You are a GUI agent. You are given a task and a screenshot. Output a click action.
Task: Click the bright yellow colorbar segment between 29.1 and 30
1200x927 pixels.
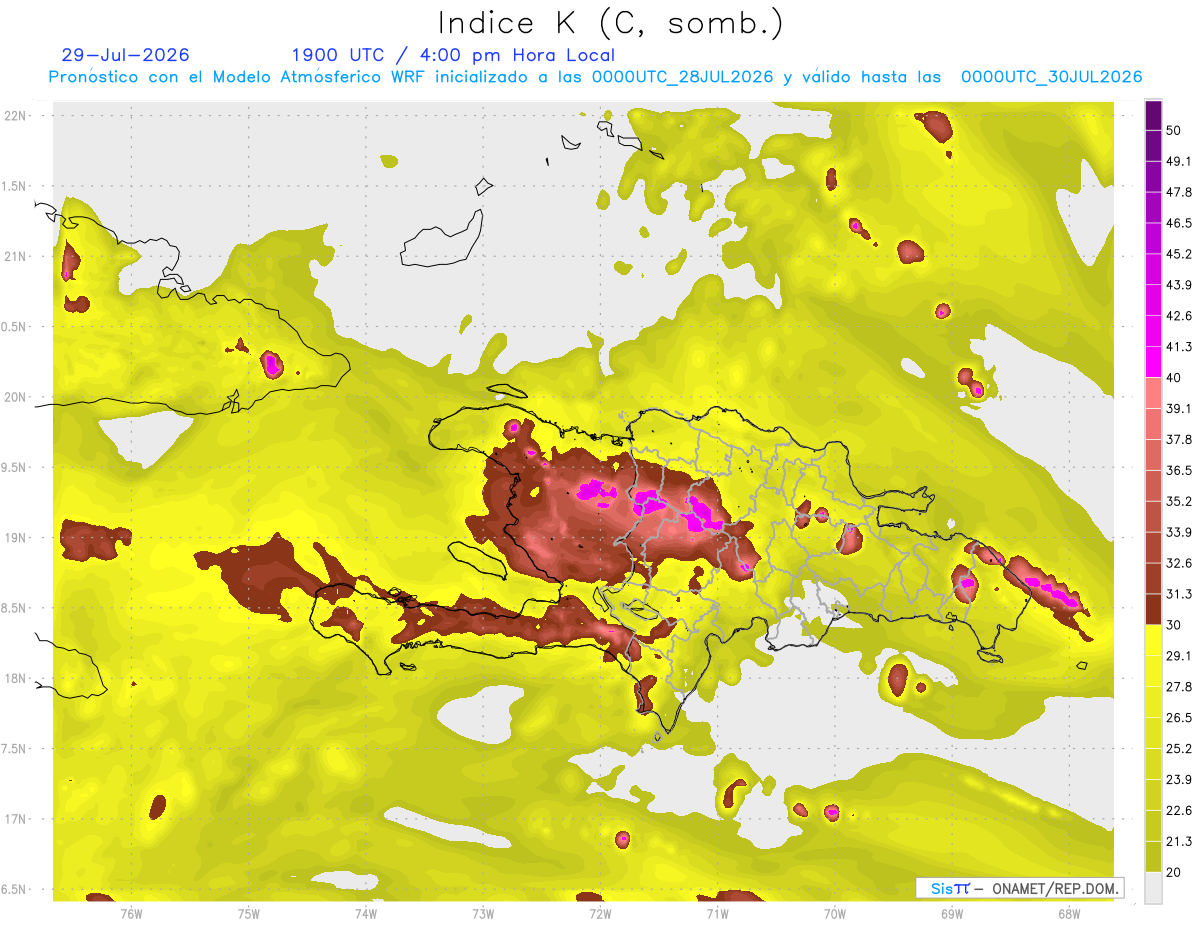(x=1153, y=641)
